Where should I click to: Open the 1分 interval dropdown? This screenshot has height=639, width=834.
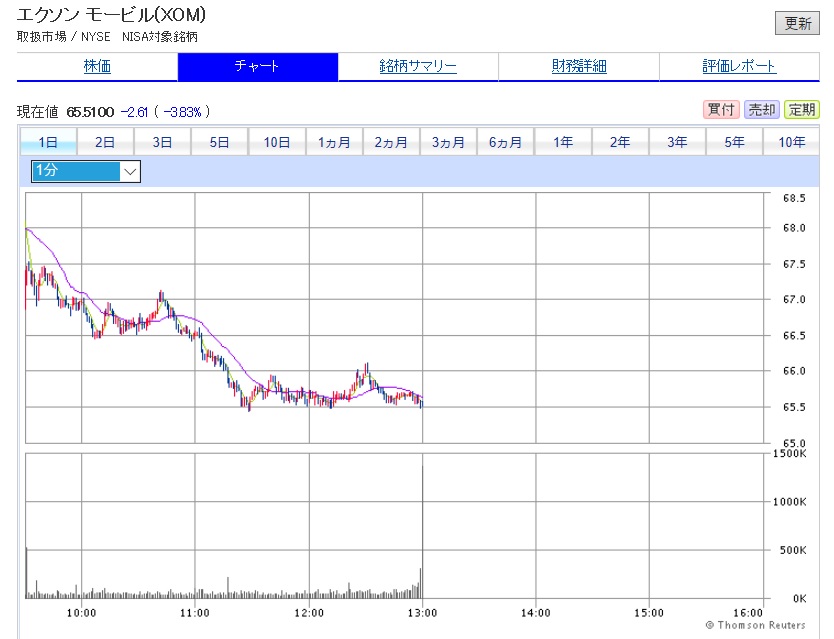coord(86,171)
